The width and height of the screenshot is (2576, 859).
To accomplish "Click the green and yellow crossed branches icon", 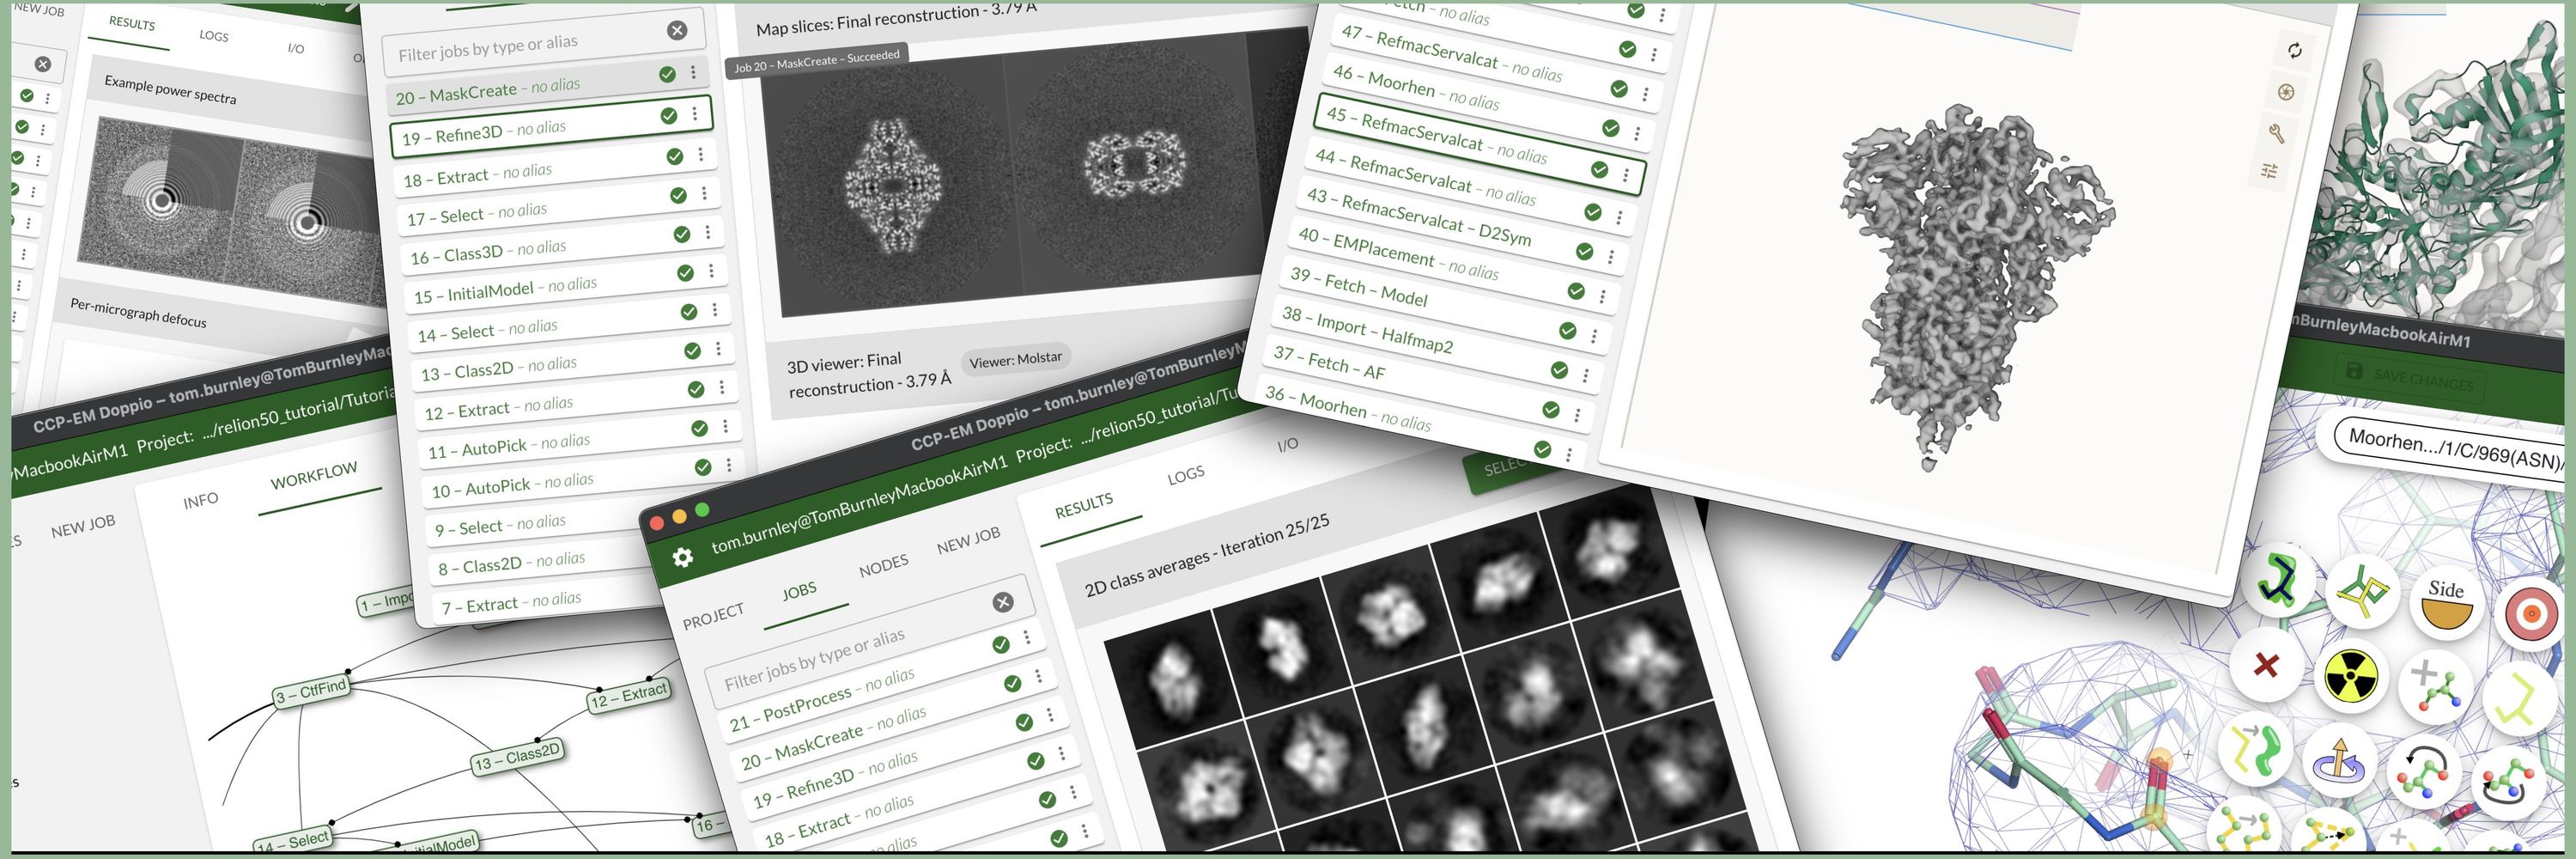I will point(2363,591).
